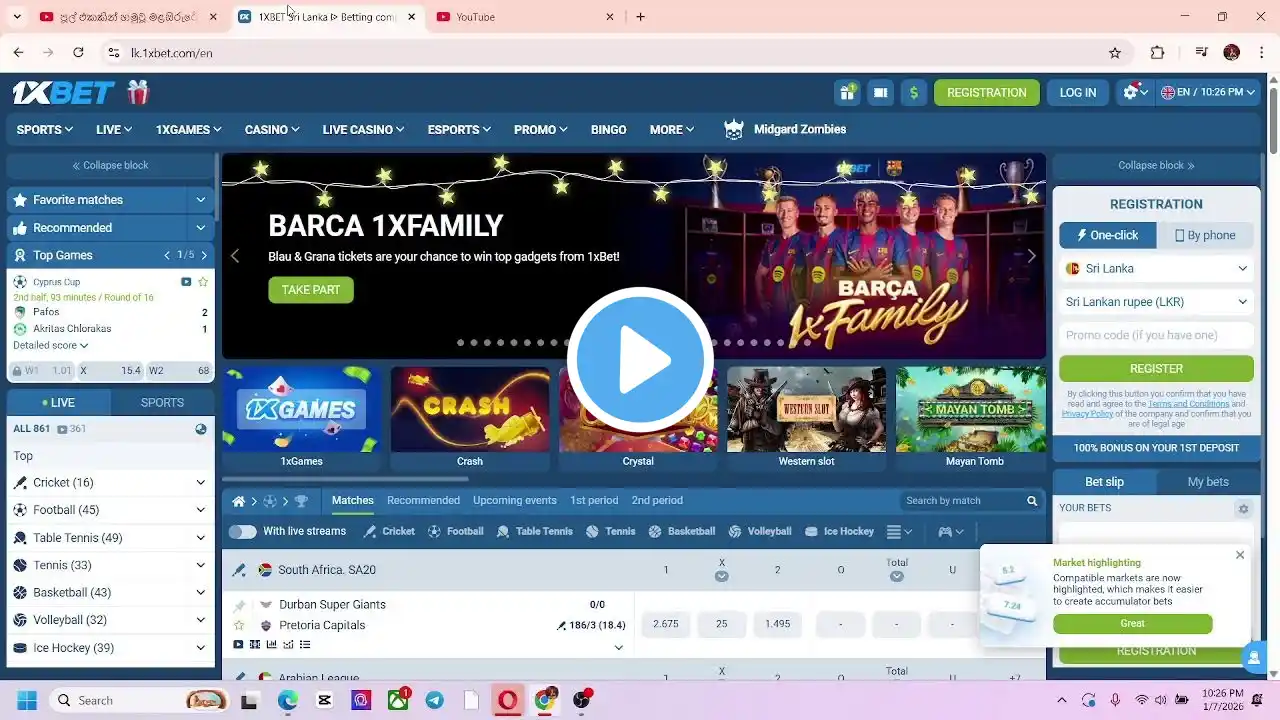Image resolution: width=1280 pixels, height=720 pixels.
Task: Click the TAKE PART banner button
Action: [310, 290]
